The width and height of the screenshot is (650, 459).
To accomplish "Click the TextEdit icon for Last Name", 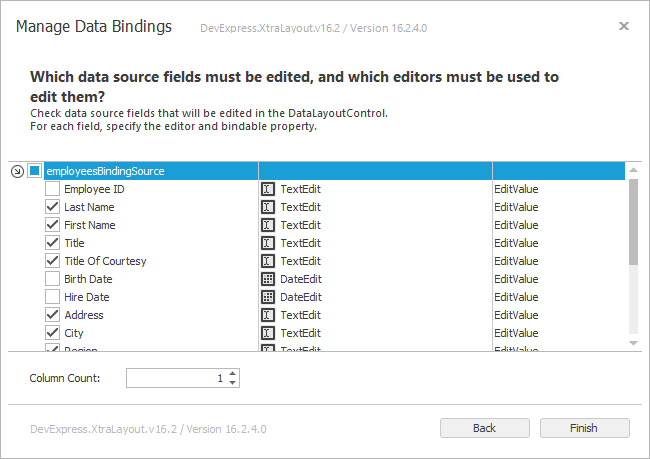I will point(268,207).
